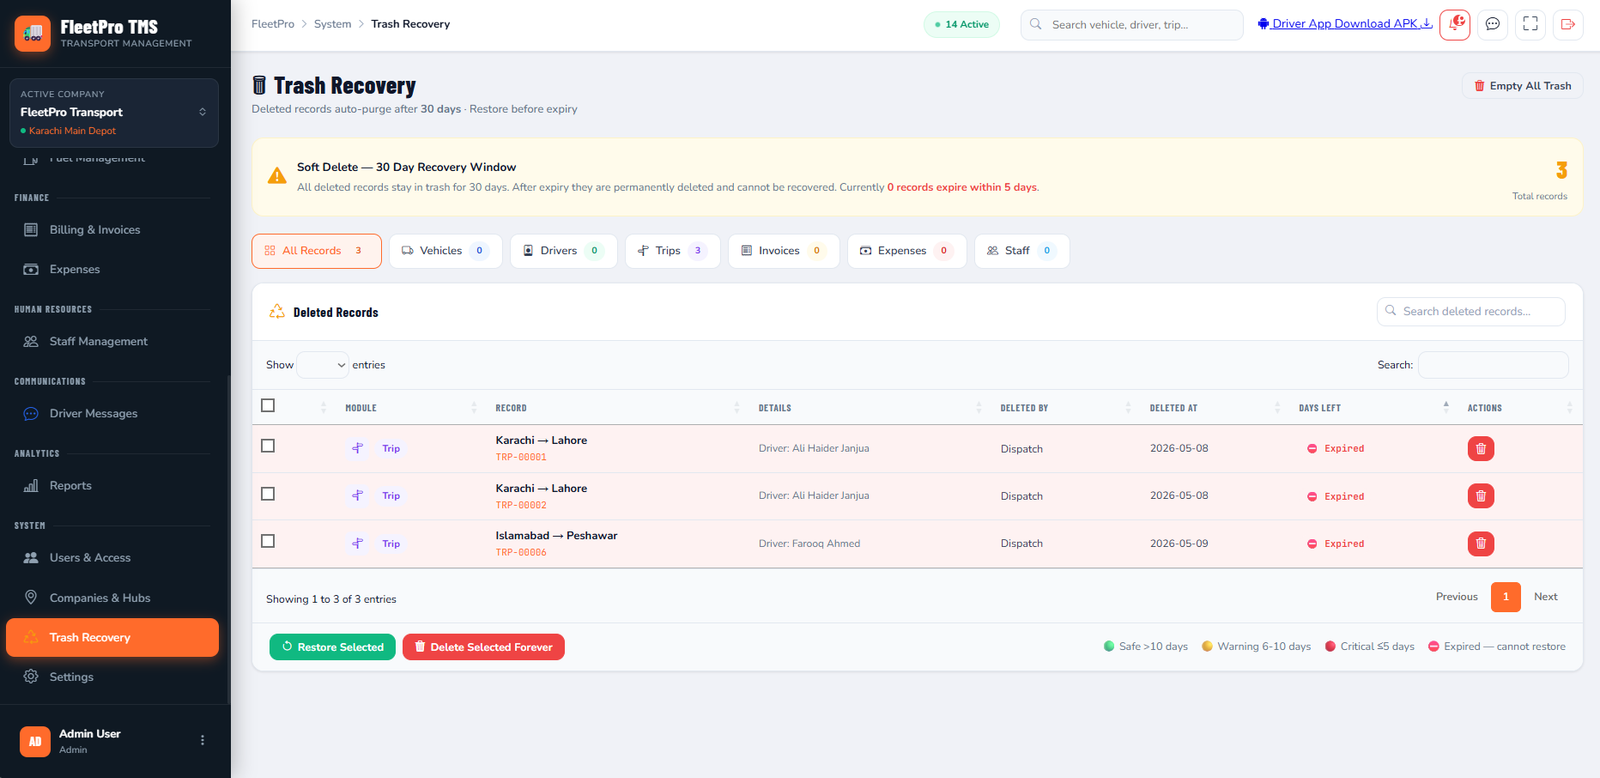Click Restore Selected button
This screenshot has height=778, width=1600.
(333, 647)
